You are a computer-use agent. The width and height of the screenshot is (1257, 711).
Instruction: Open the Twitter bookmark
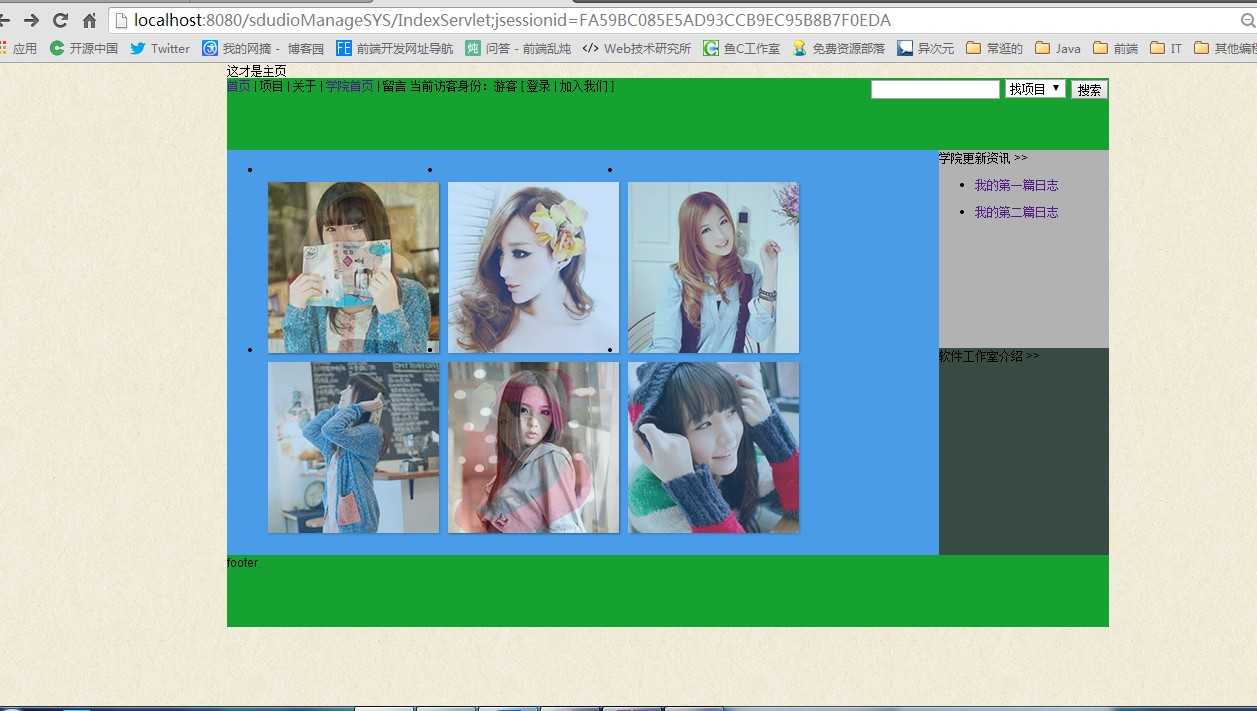coord(160,48)
